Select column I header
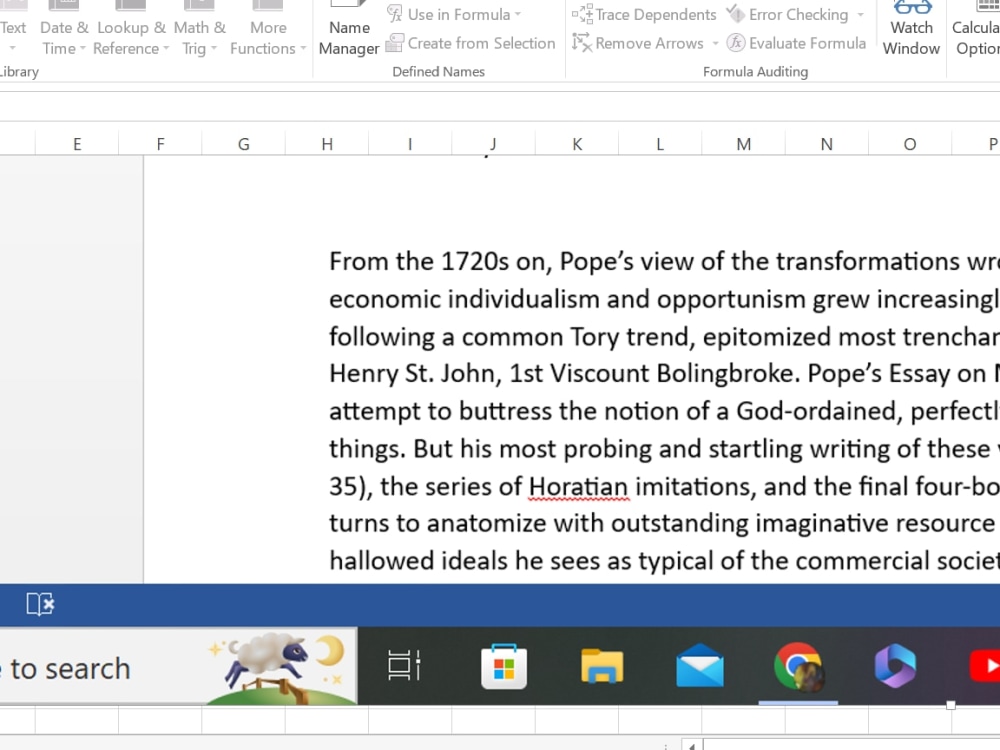 pos(410,144)
